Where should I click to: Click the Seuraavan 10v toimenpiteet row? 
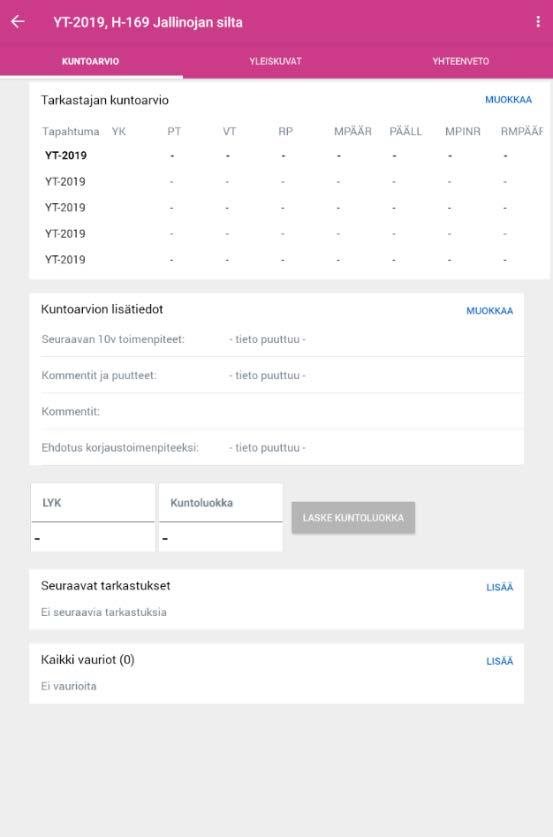[282, 339]
